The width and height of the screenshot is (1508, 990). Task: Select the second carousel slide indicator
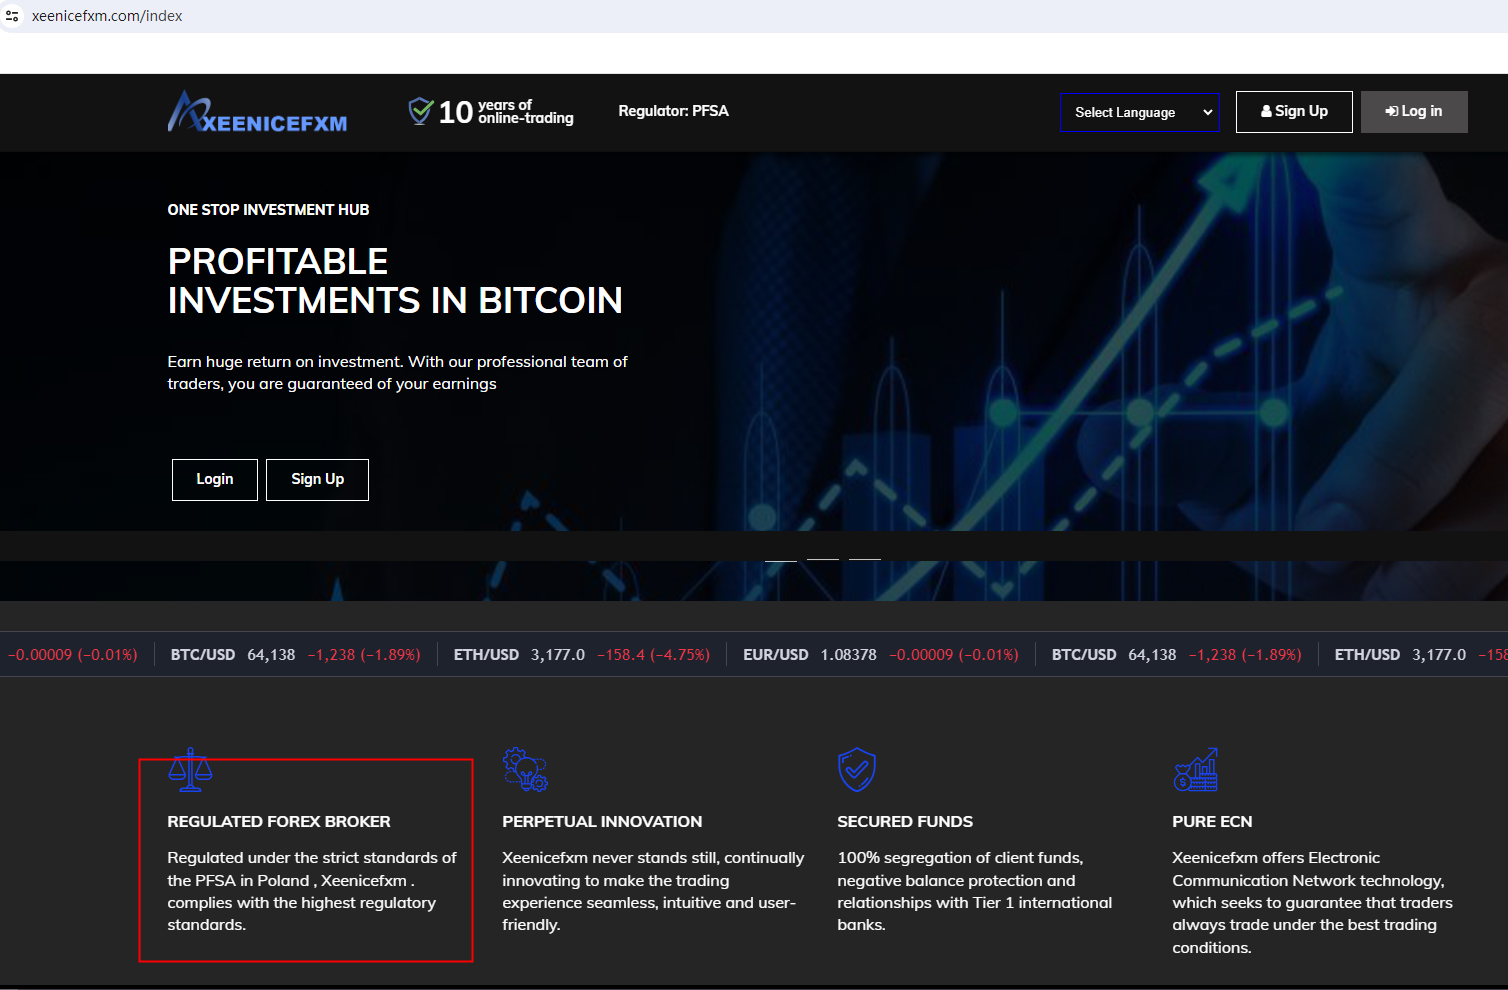[823, 559]
